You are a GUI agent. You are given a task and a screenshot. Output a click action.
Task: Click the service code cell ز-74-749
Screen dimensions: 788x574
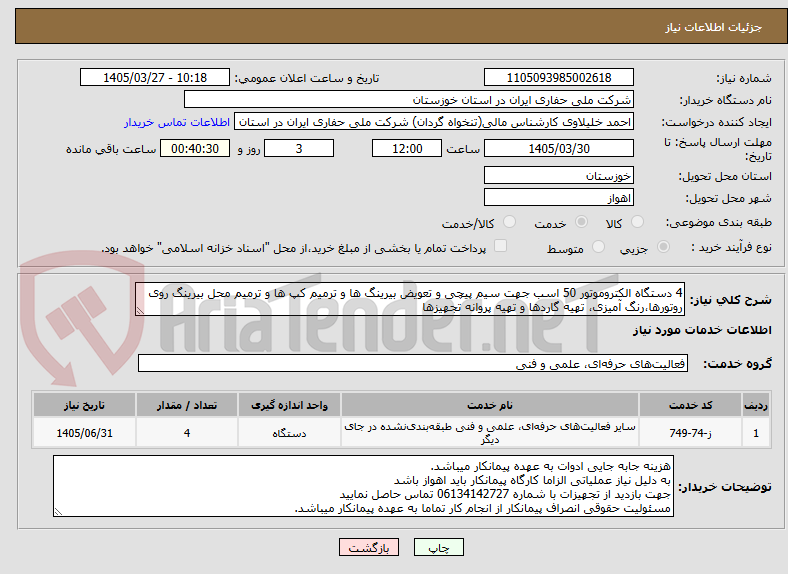(691, 433)
